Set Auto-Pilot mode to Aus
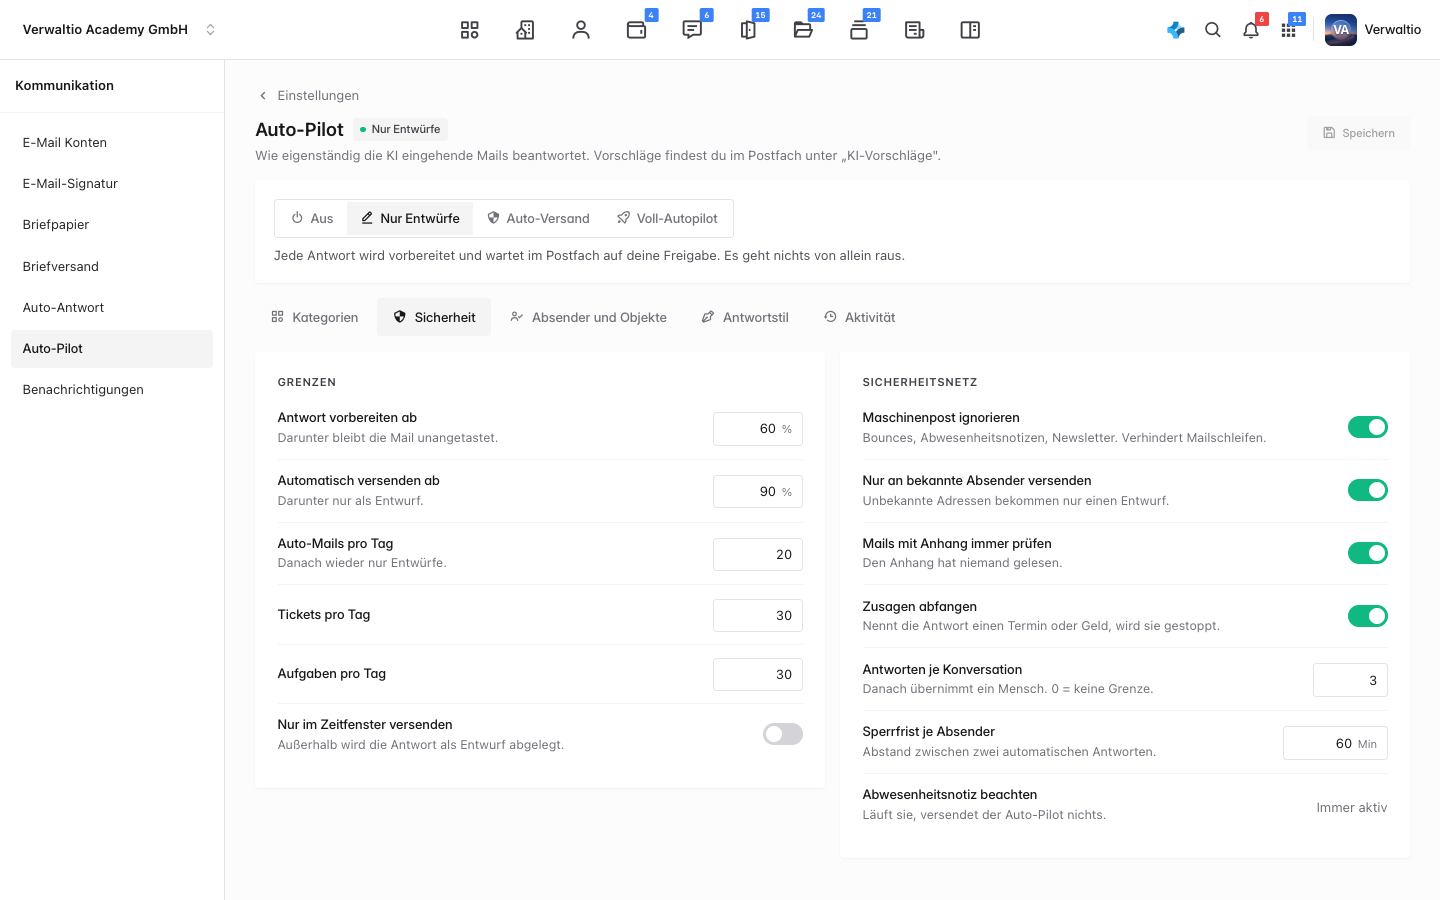1440x900 pixels. (312, 218)
